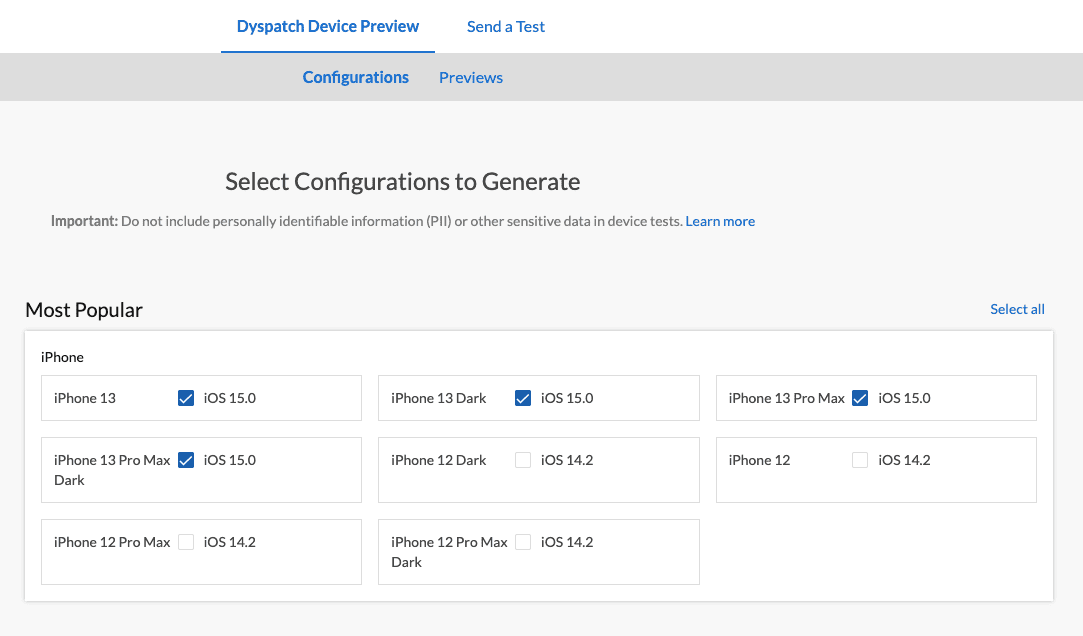This screenshot has width=1083, height=636.
Task: Click the 'iPhone 13 Pro Max Dark' device label
Action: click(112, 470)
